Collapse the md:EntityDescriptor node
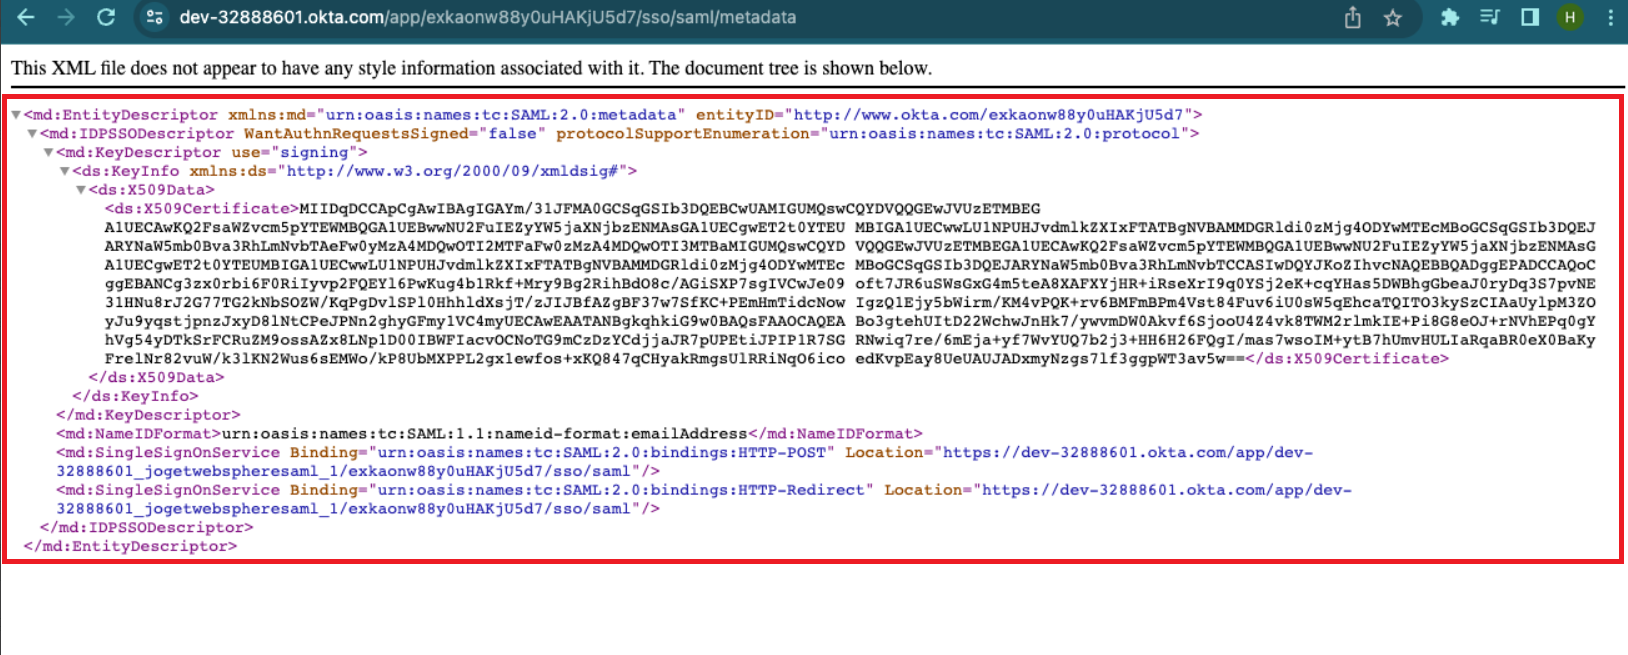Screen dimensions: 1628x655 coord(16,115)
